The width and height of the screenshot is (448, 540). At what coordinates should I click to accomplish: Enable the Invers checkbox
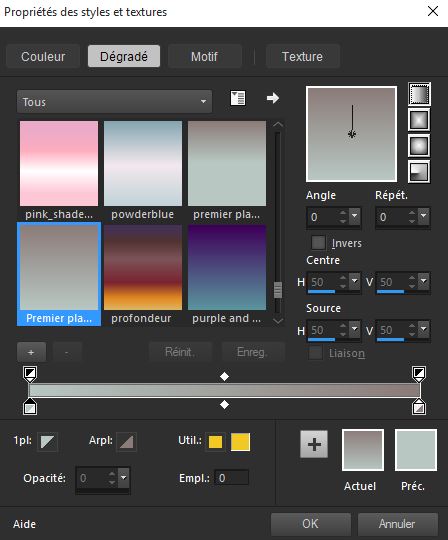click(318, 242)
